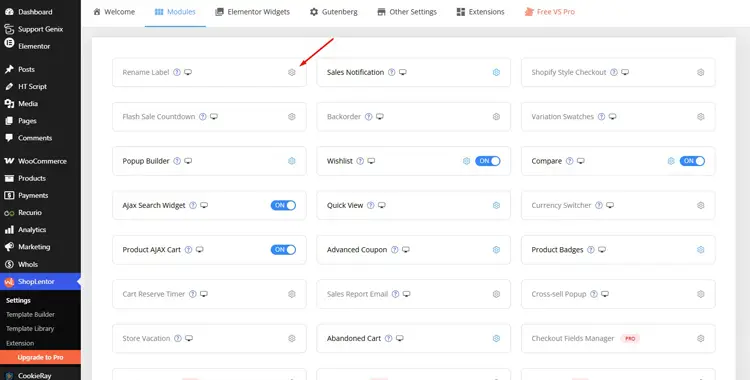Screen dimensions: 750x380
Task: Open Sales Report Email settings gear
Action: tap(496, 294)
